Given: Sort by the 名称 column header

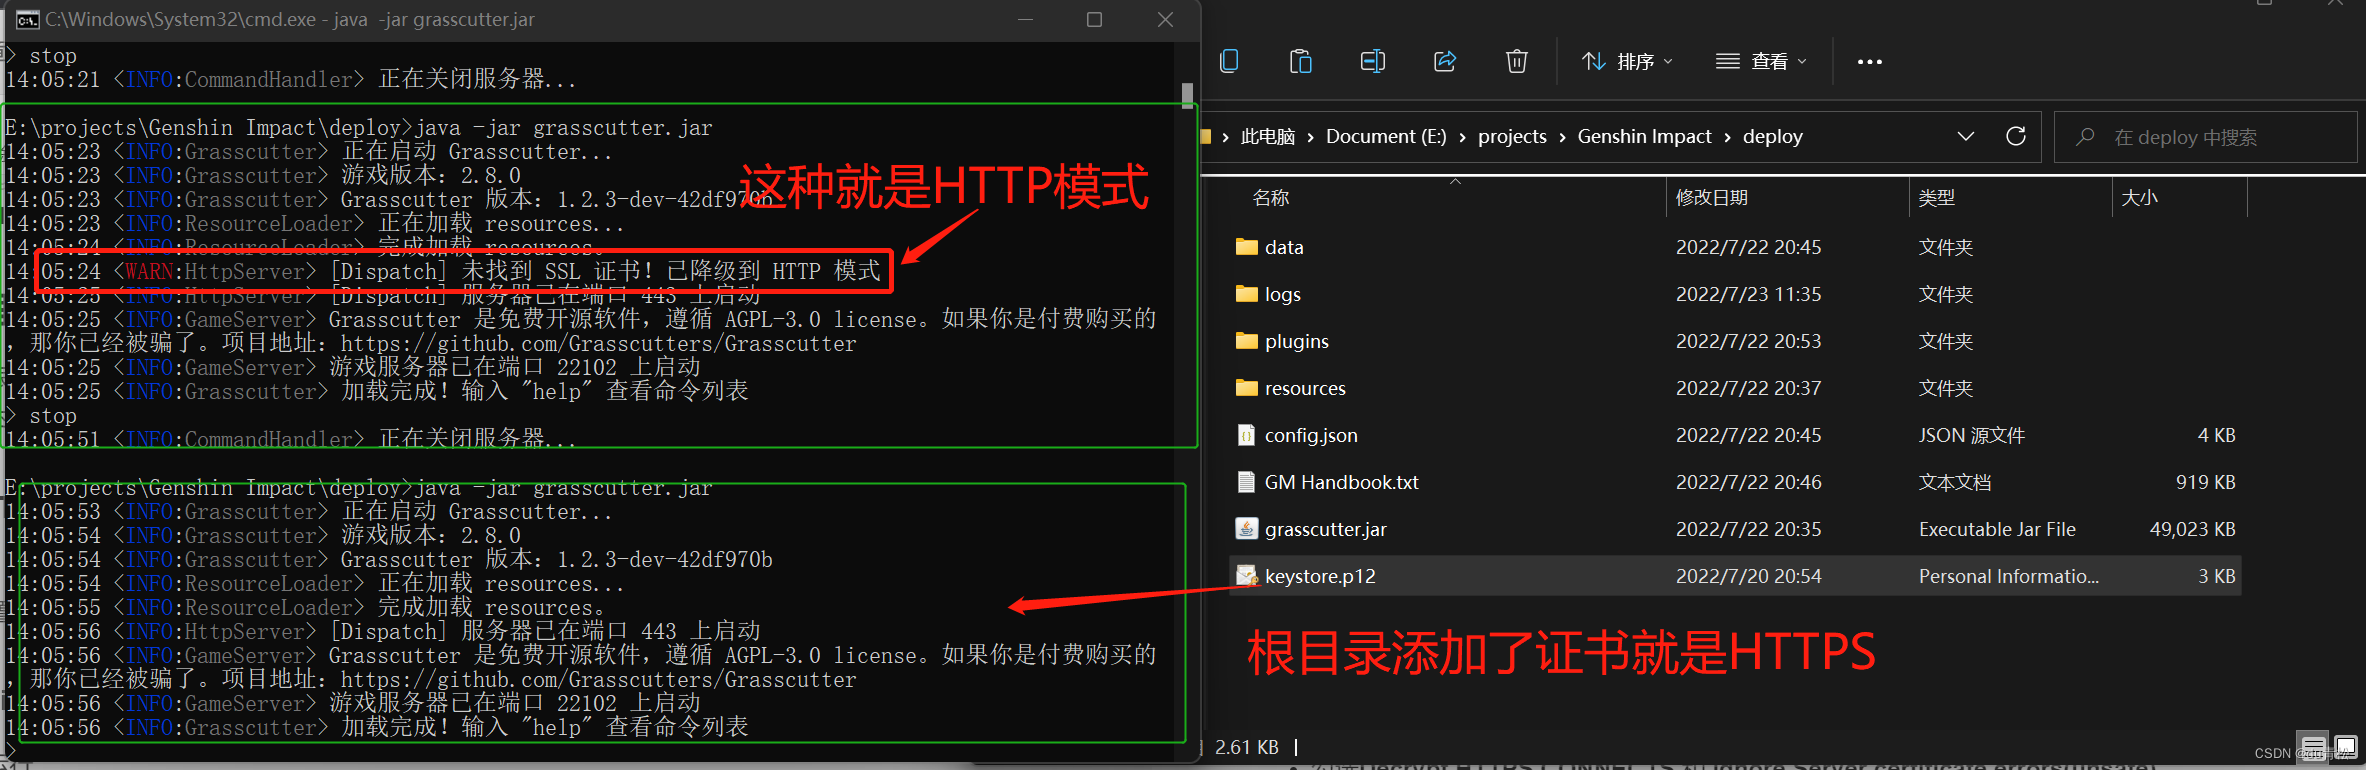Looking at the screenshot, I should 1270,198.
